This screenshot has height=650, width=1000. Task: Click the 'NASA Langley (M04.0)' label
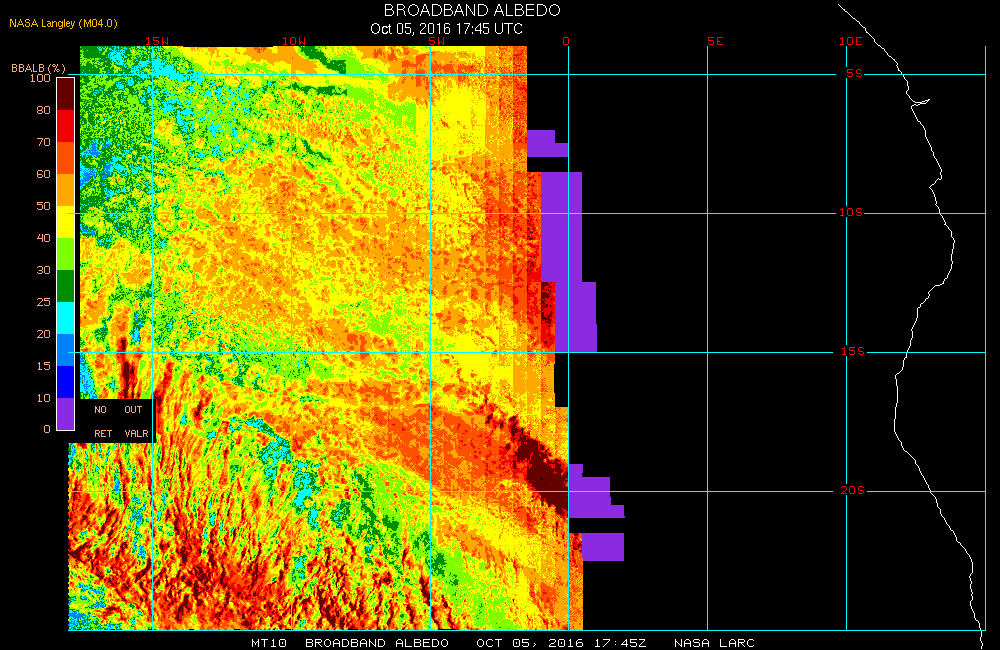63,24
